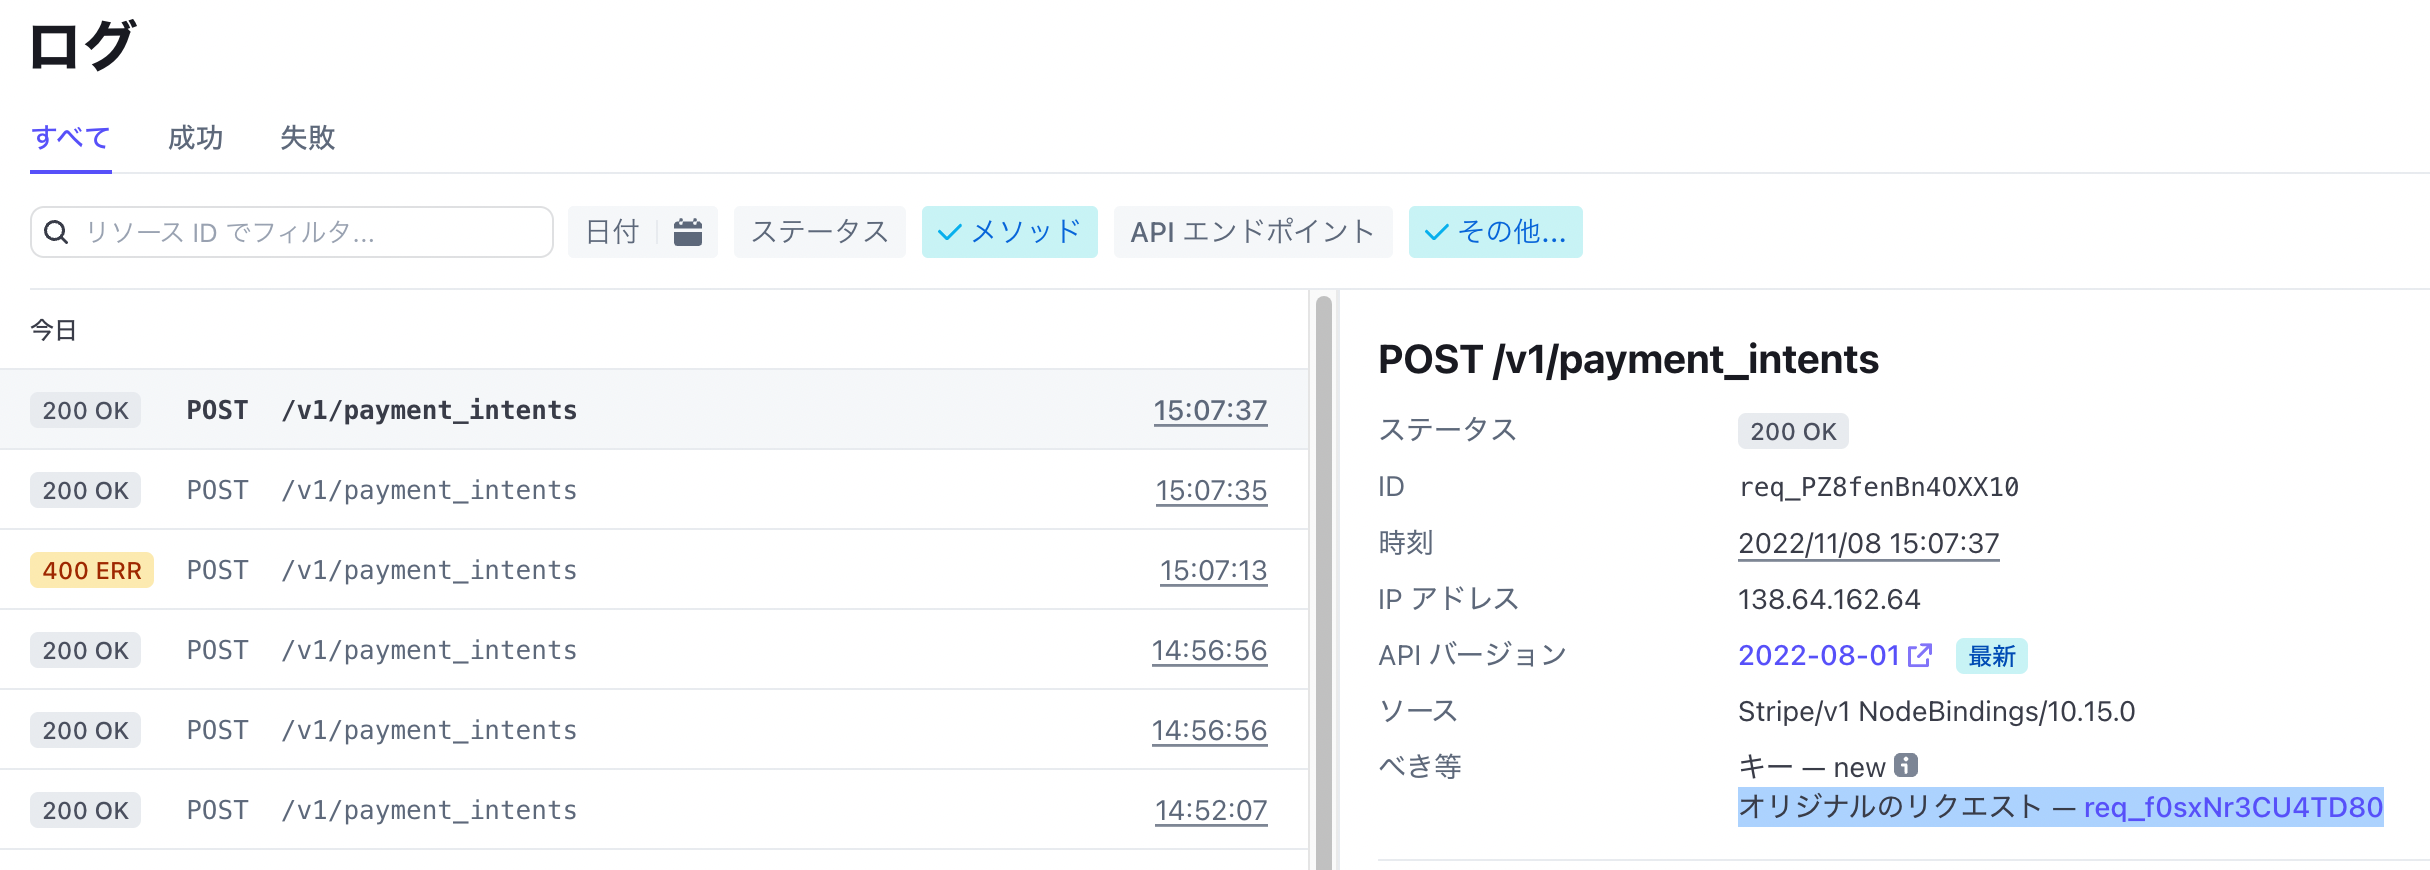
Task: Toggle the メソッド filter checkmark
Action: (950, 232)
